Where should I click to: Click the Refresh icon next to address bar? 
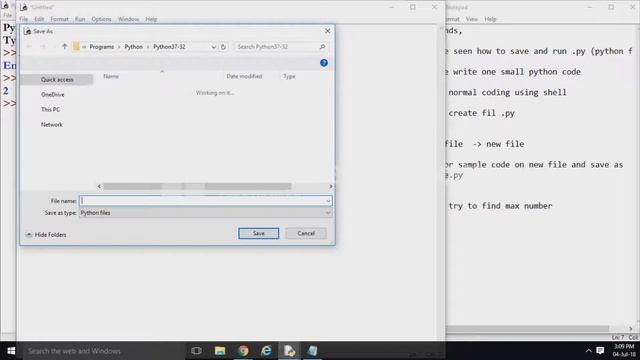pyautogui.click(x=223, y=47)
